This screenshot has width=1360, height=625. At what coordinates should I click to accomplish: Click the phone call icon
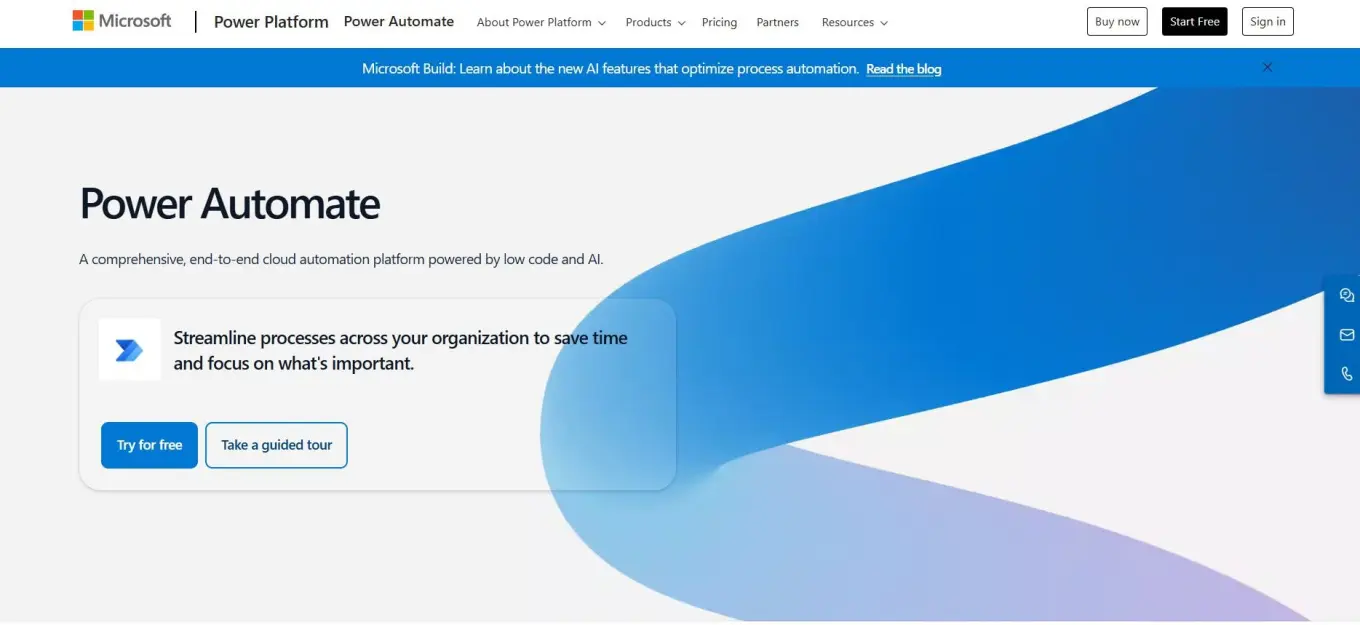1347,374
